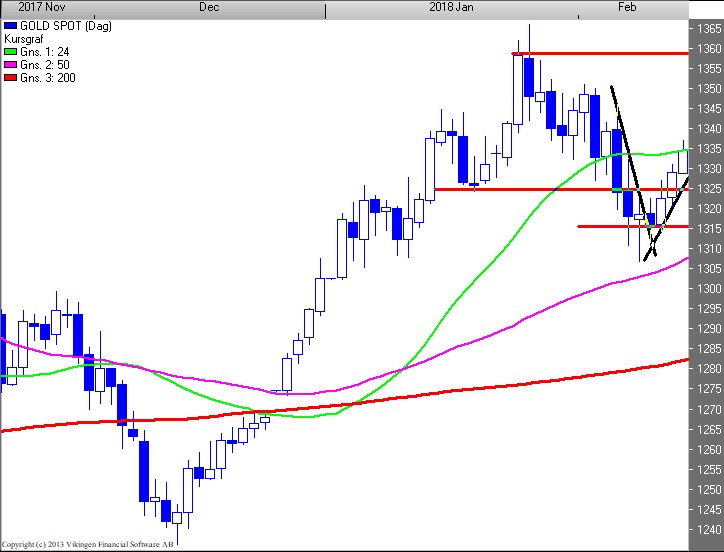Click the magenta Gns. 2: 50 legend swatch
The image size is (724, 552).
[x=9, y=64]
